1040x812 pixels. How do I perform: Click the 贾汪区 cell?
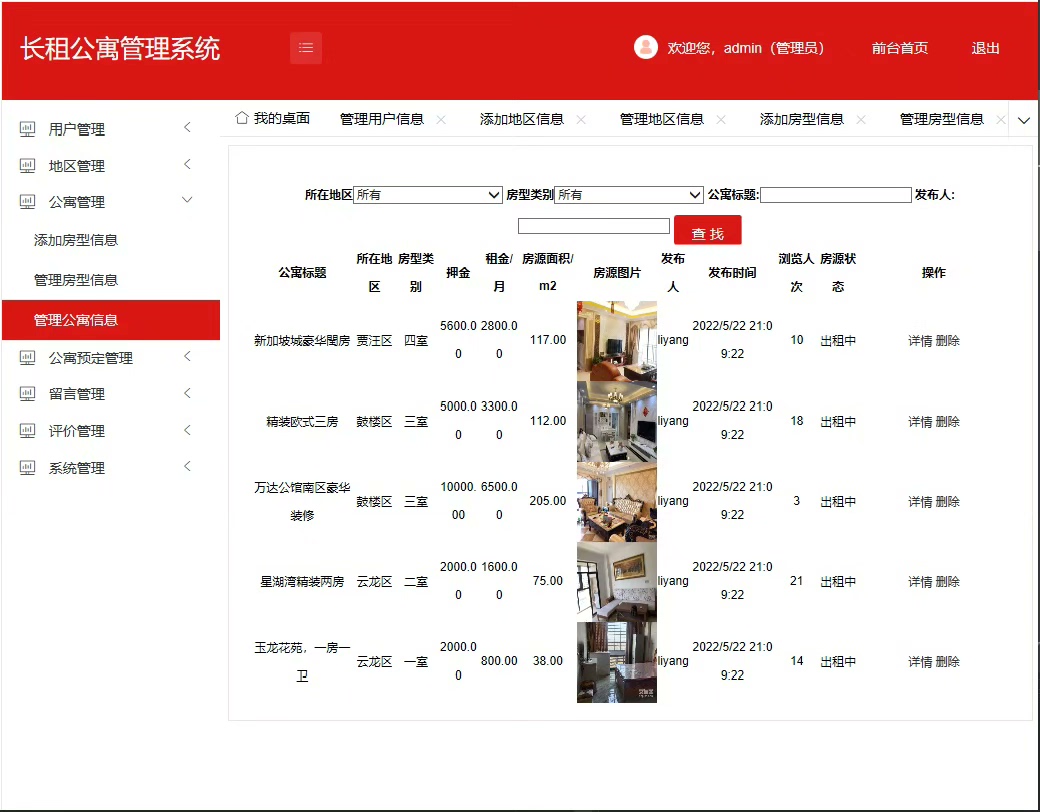pos(374,340)
